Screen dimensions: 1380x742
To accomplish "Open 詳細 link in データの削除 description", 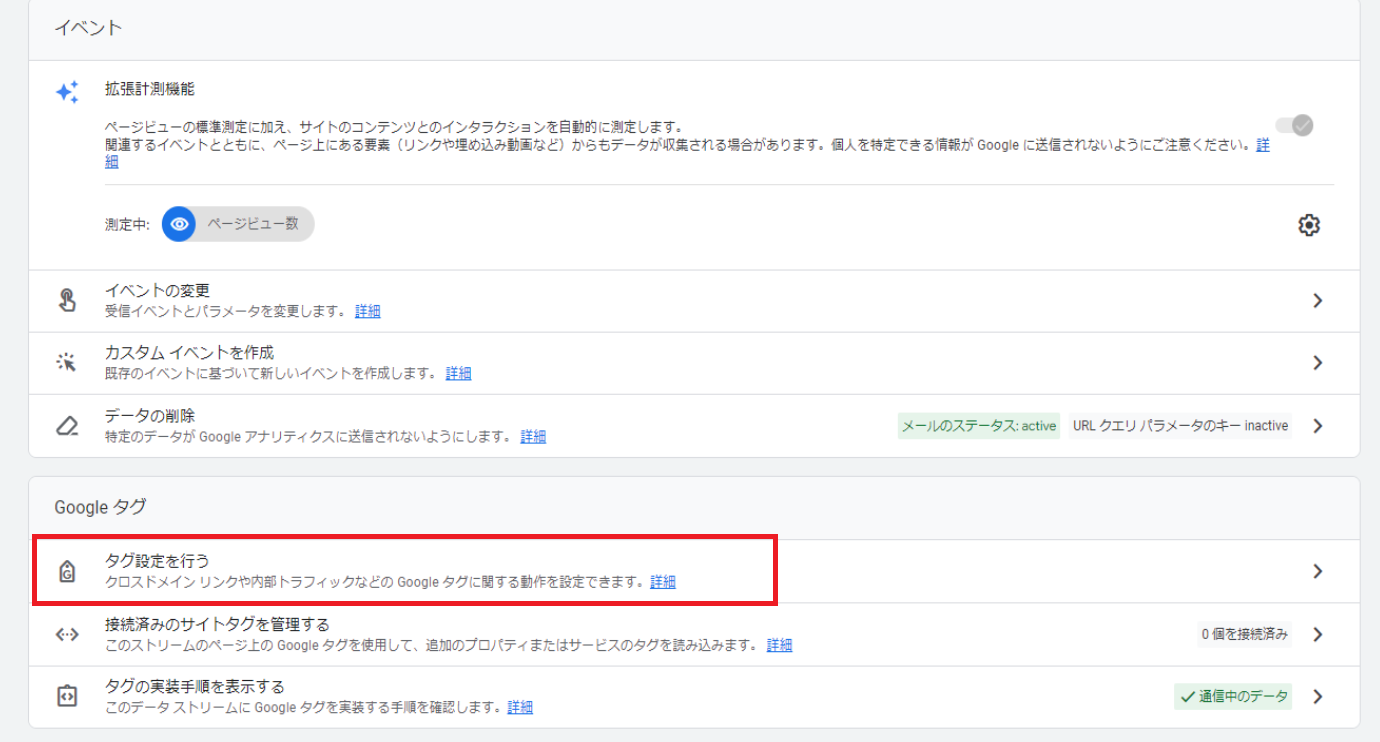I will click(x=533, y=437).
